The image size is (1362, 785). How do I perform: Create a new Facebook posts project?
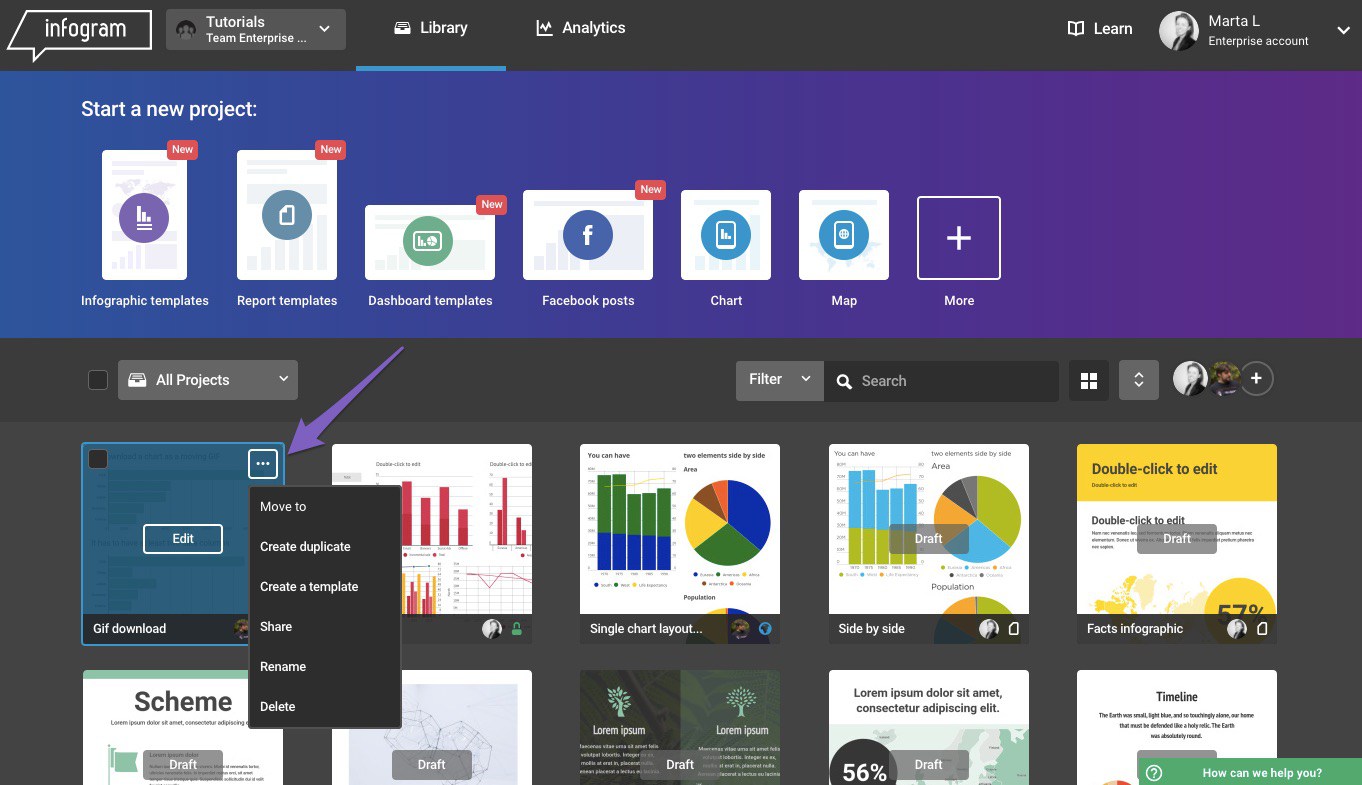tap(587, 235)
